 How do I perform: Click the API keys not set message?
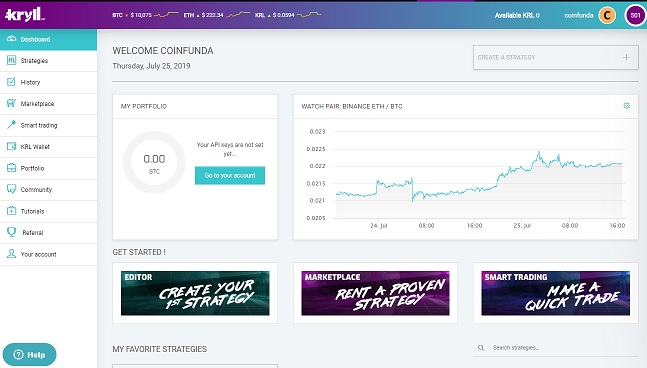[x=230, y=149]
